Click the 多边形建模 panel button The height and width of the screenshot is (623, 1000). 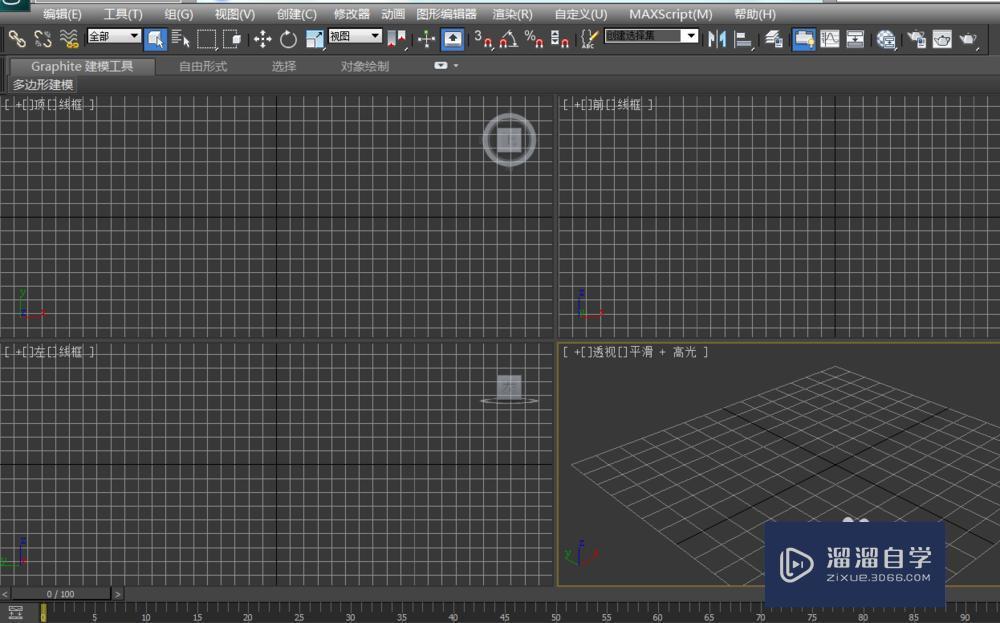tap(42, 85)
